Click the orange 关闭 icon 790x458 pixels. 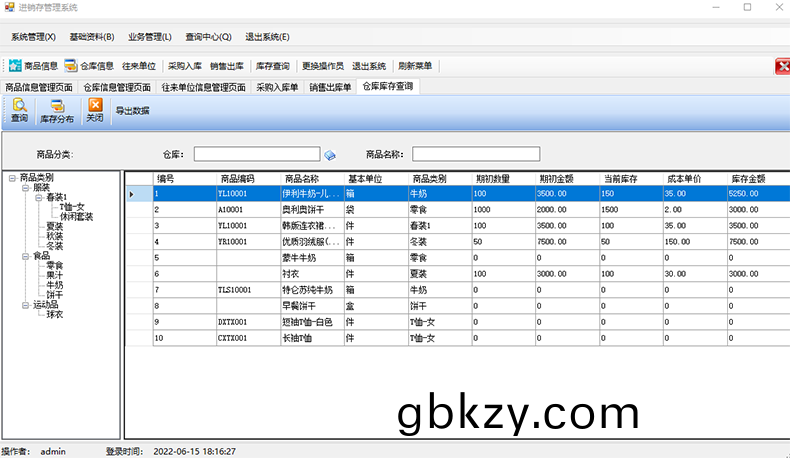point(95,104)
